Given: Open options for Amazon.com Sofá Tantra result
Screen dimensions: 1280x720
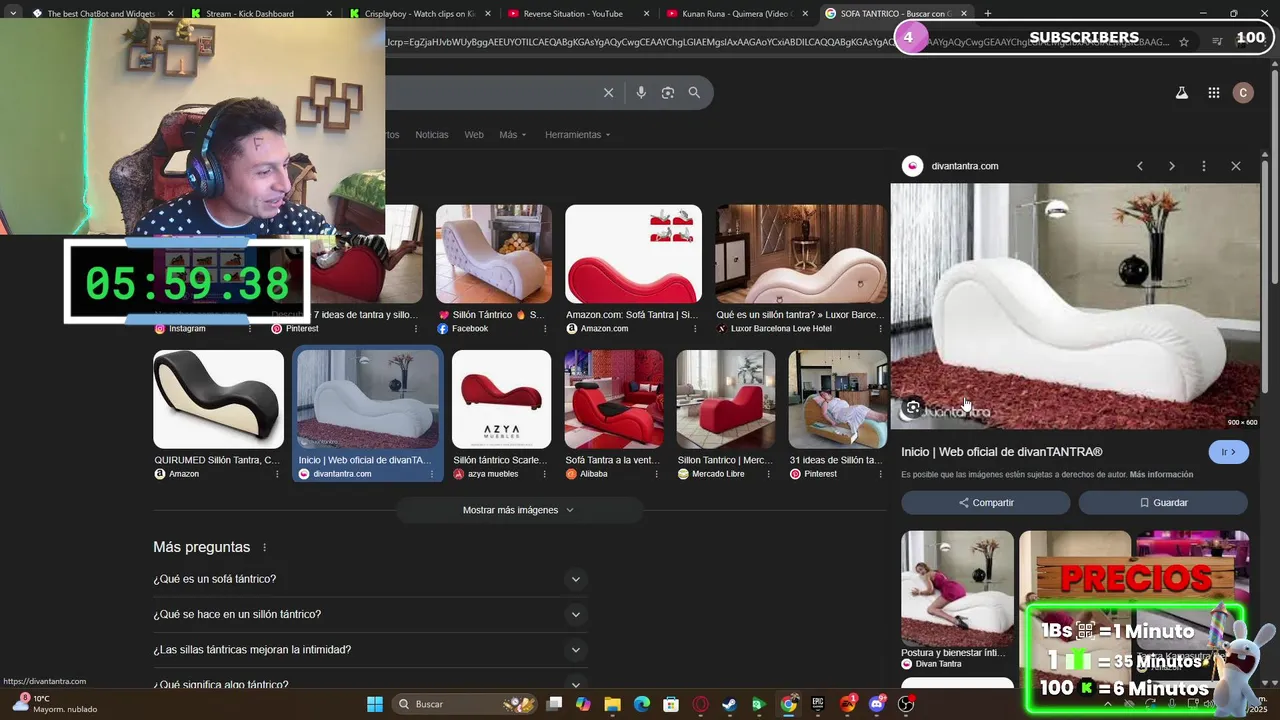Looking at the screenshot, I should tap(695, 329).
